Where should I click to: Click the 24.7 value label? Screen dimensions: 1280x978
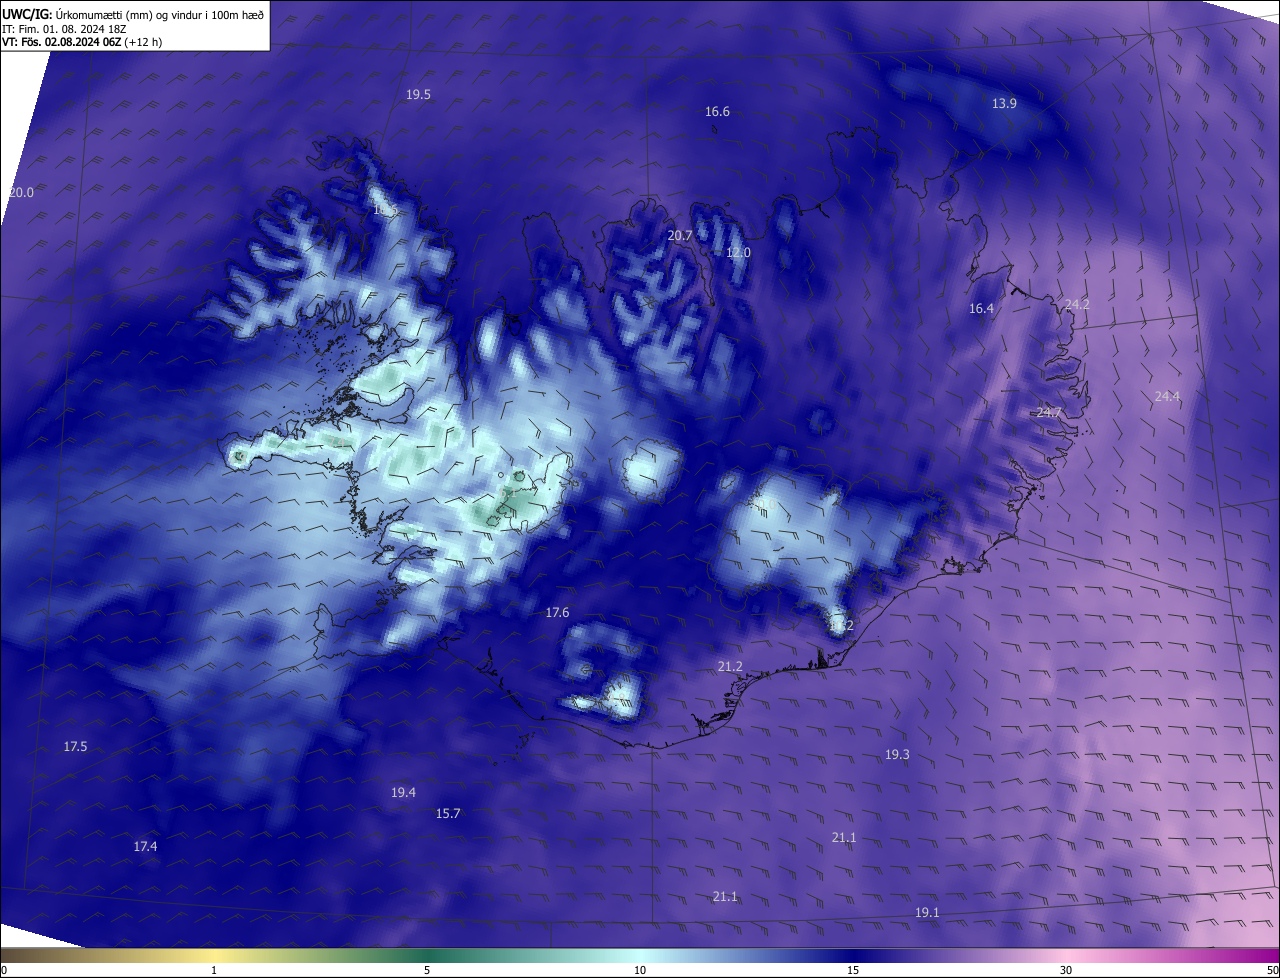click(1048, 413)
